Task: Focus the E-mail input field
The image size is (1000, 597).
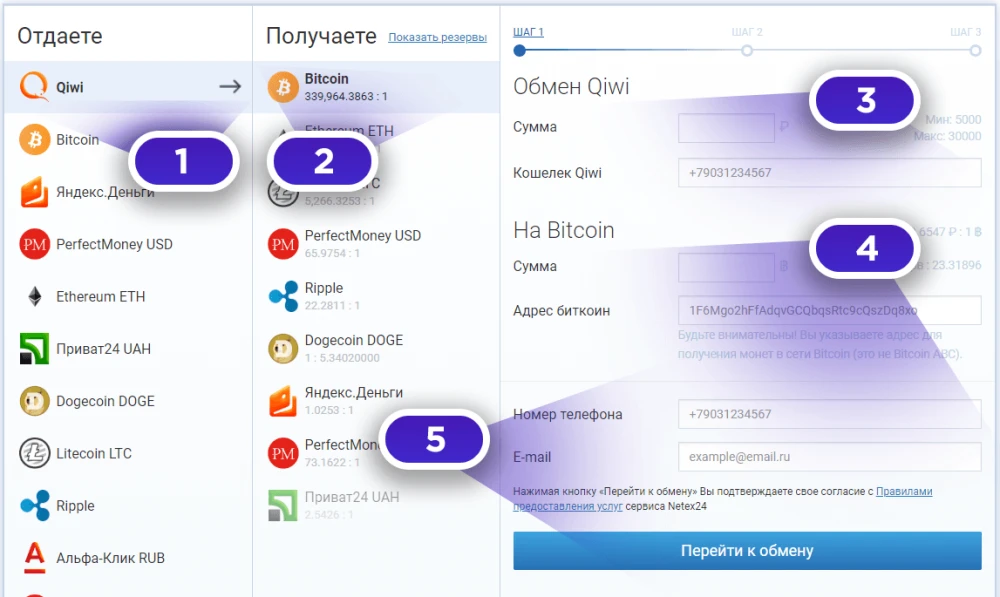Action: (829, 457)
